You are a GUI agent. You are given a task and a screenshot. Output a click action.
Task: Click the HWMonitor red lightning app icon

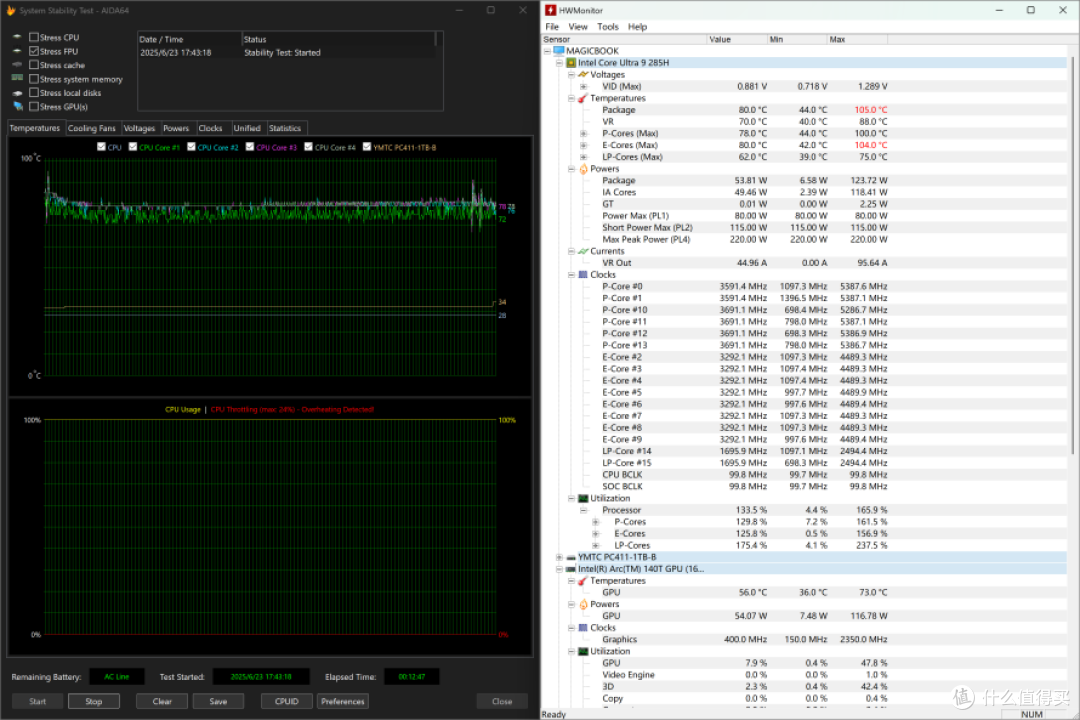pyautogui.click(x=550, y=10)
